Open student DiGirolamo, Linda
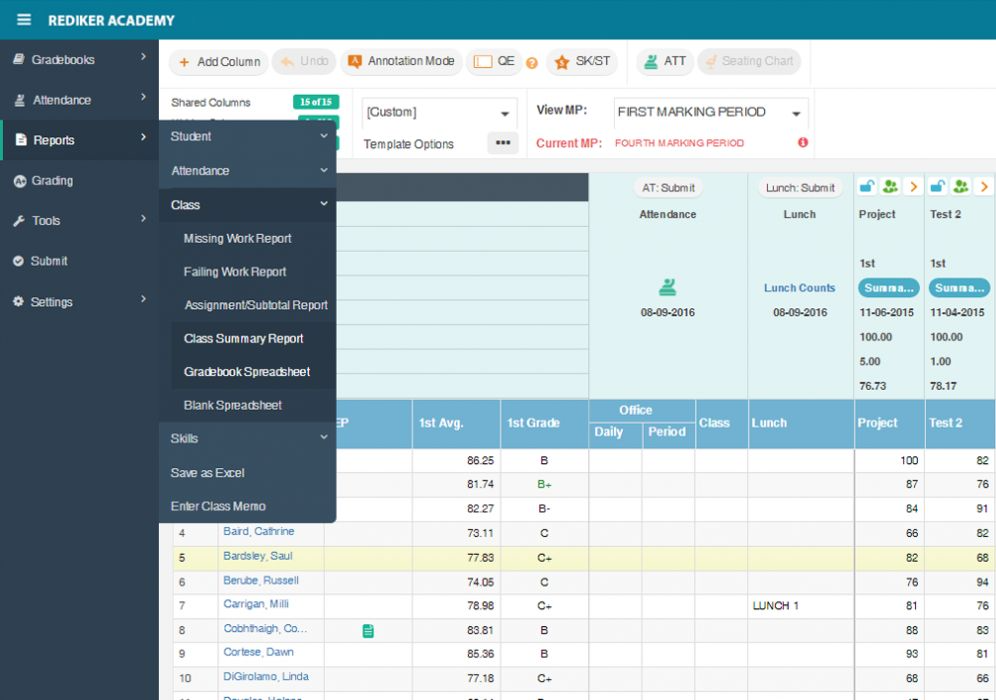 266,676
